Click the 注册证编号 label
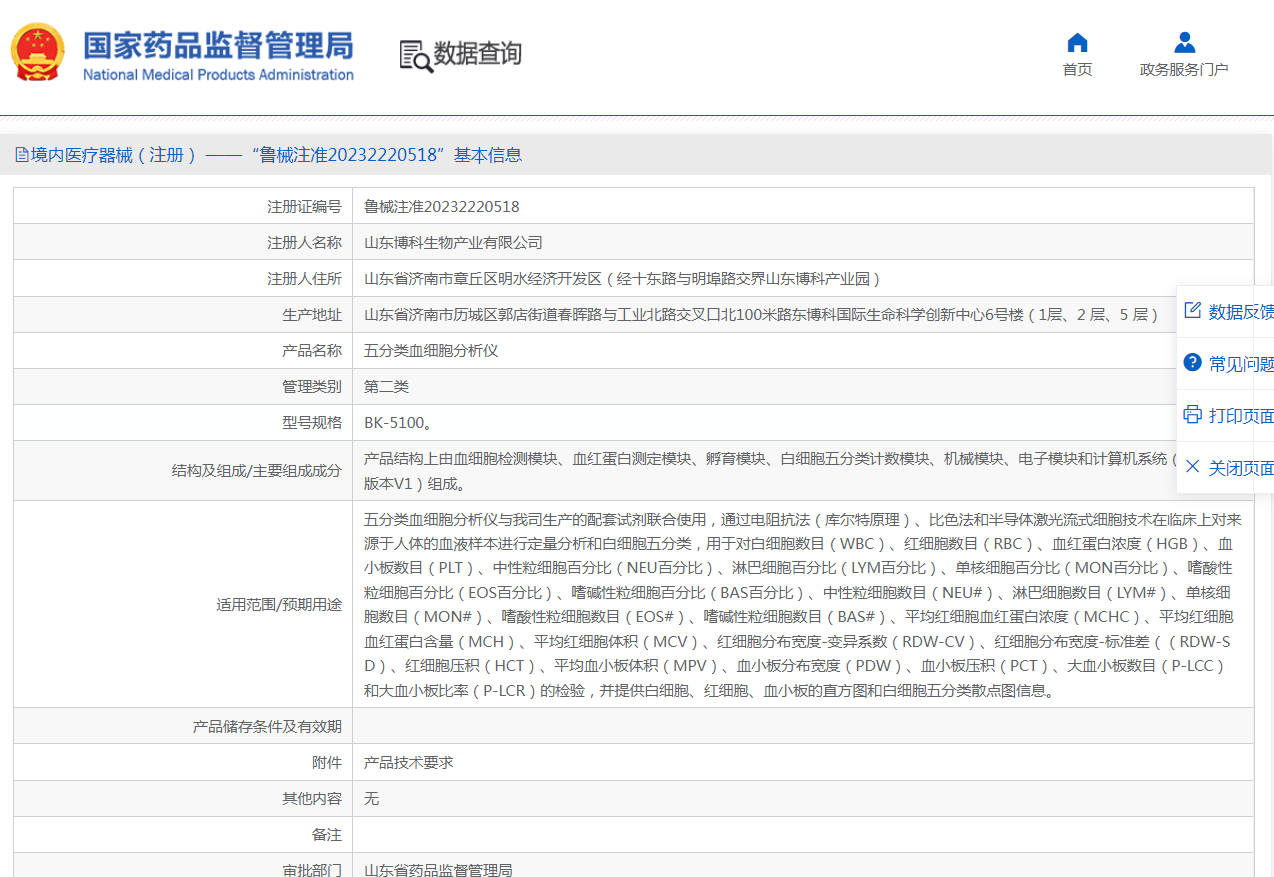The height and width of the screenshot is (877, 1274). pyautogui.click(x=304, y=207)
